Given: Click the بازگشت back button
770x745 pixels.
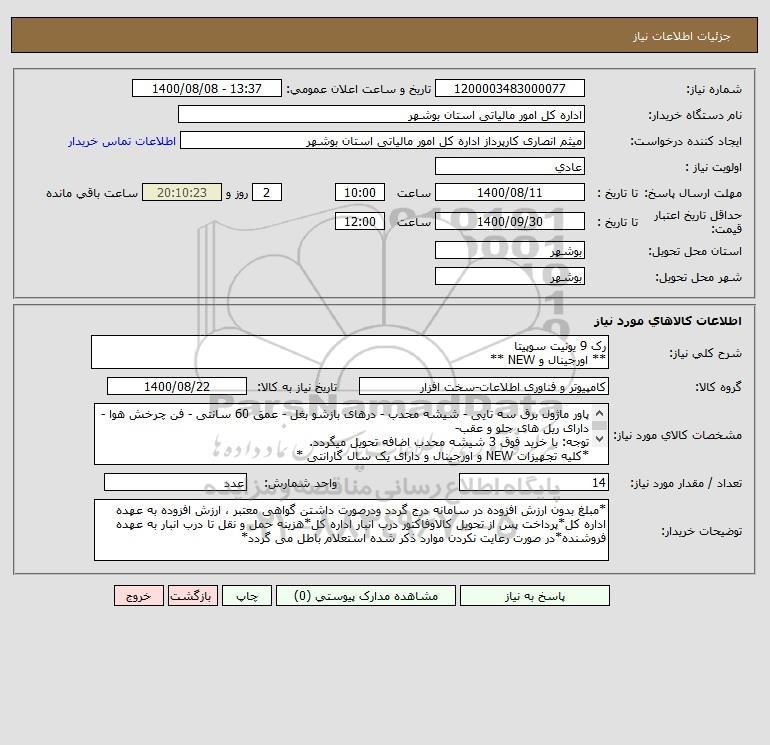Looking at the screenshot, I should tap(192, 596).
